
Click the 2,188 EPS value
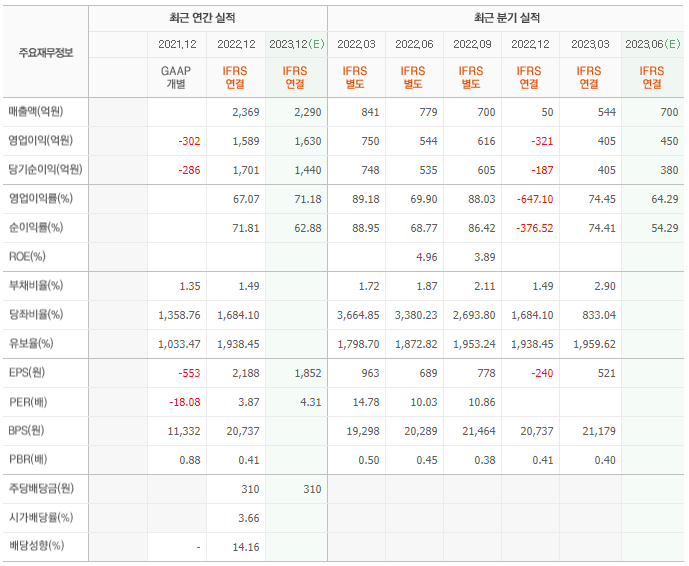tap(246, 374)
